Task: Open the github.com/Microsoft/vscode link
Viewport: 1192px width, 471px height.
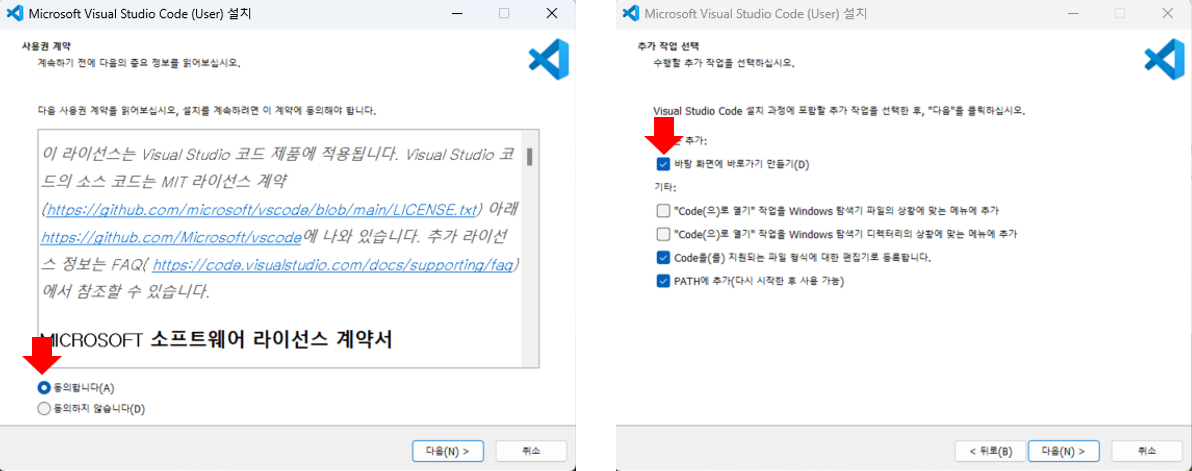Action: [x=171, y=236]
